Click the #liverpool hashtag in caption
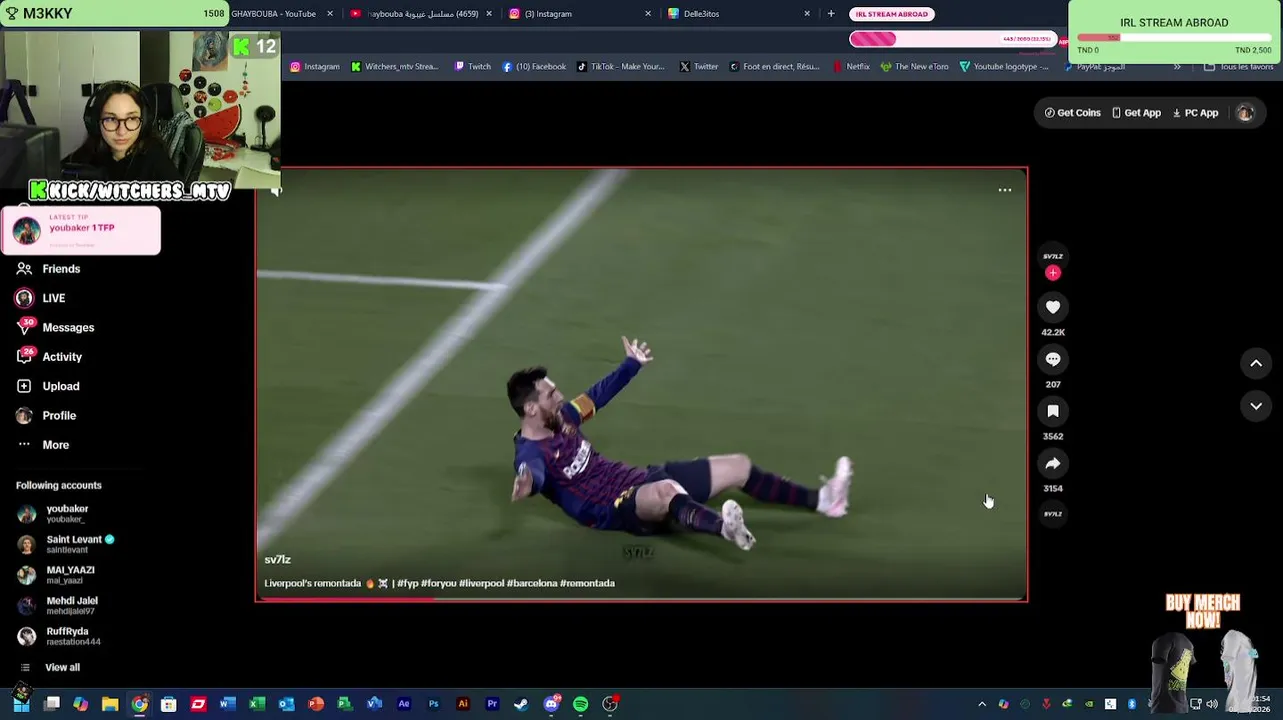 pyautogui.click(x=481, y=583)
